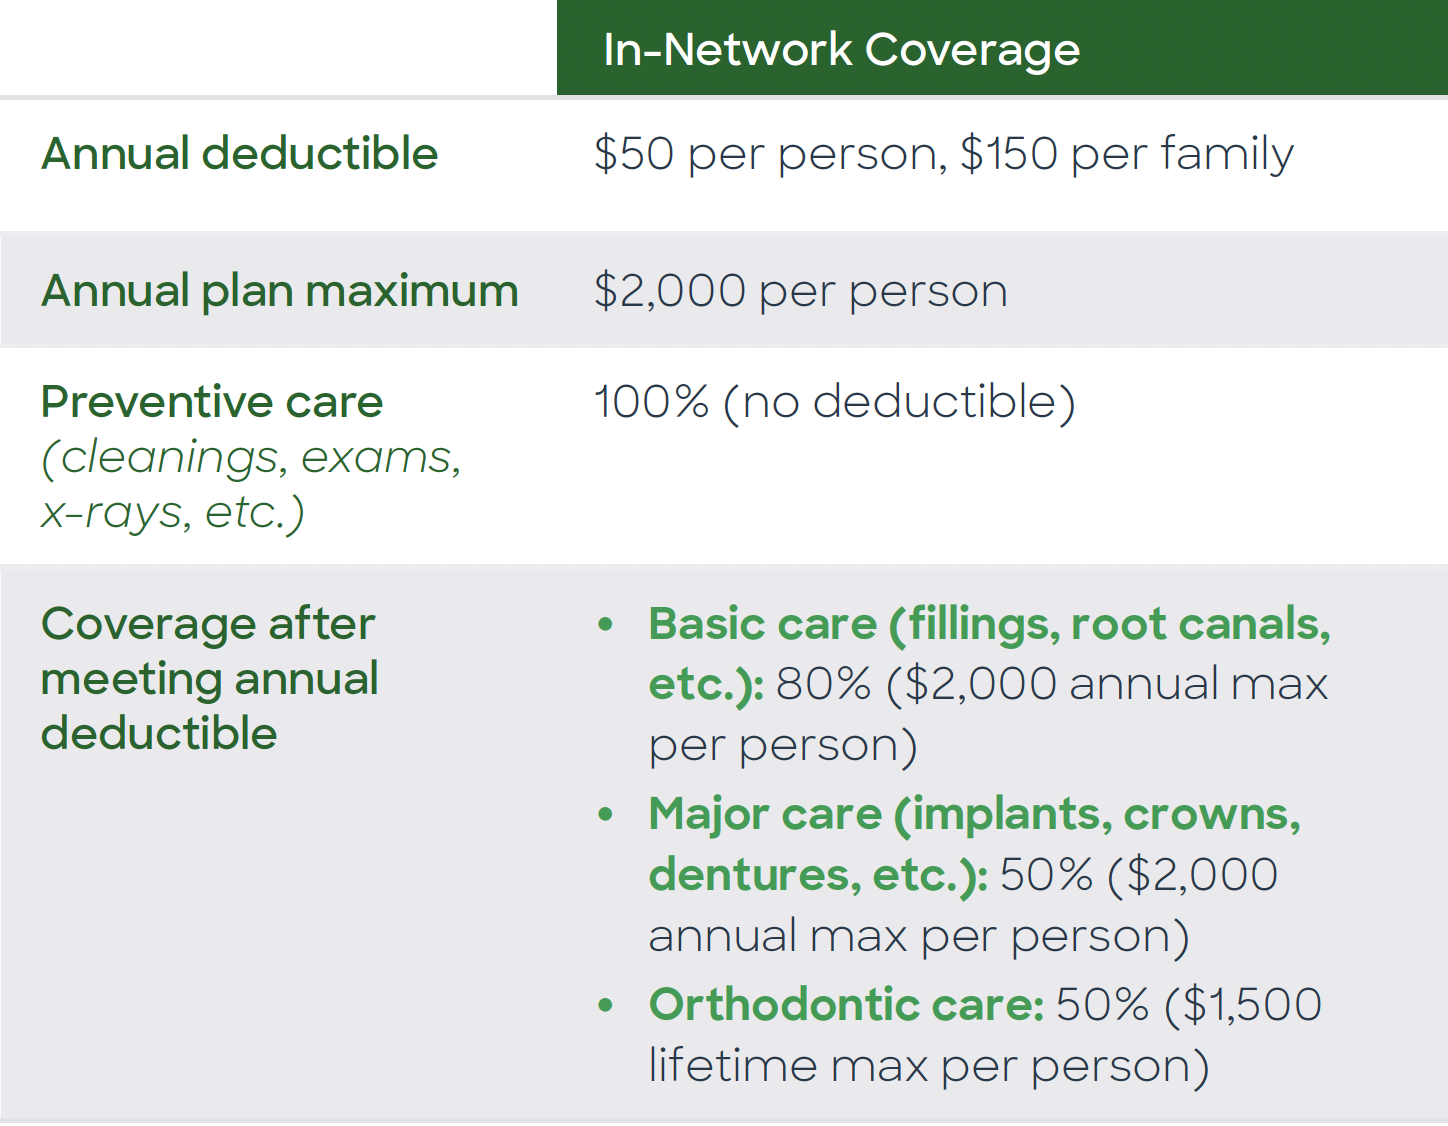Click the 50% ($2,000 figure for major care
The image size is (1448, 1126).
1138,875
